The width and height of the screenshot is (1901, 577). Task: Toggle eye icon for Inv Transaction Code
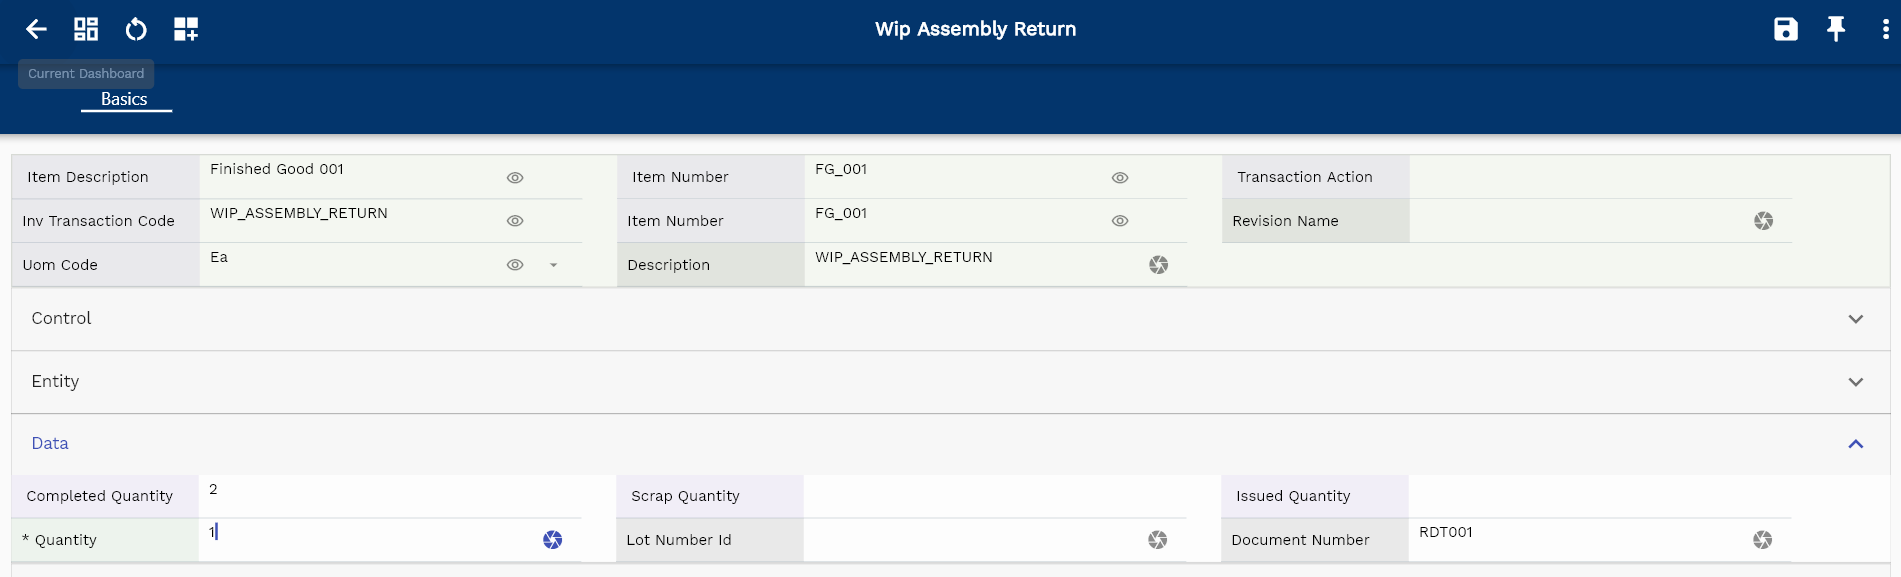click(515, 221)
